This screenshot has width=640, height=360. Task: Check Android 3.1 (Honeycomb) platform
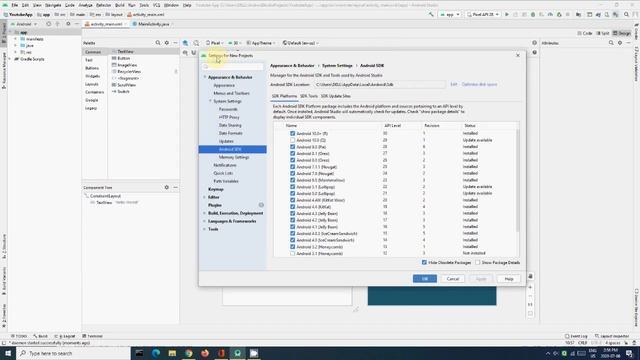pyautogui.click(x=292, y=253)
